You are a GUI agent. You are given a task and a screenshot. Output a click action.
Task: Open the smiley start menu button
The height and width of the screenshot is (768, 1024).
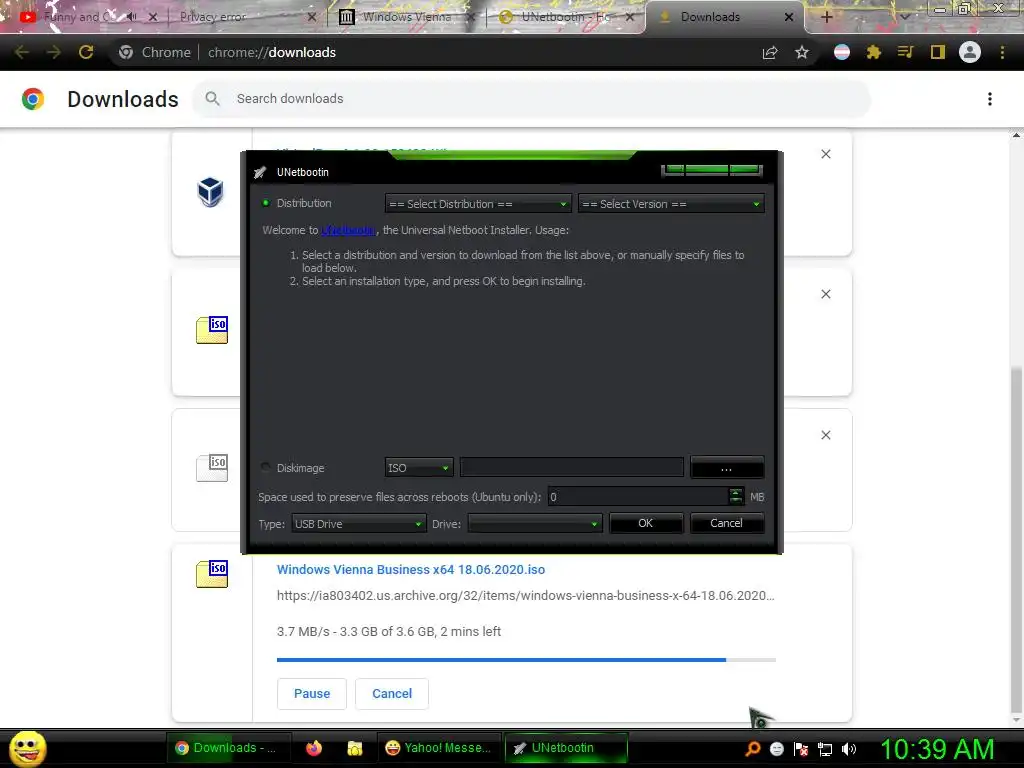point(27,748)
